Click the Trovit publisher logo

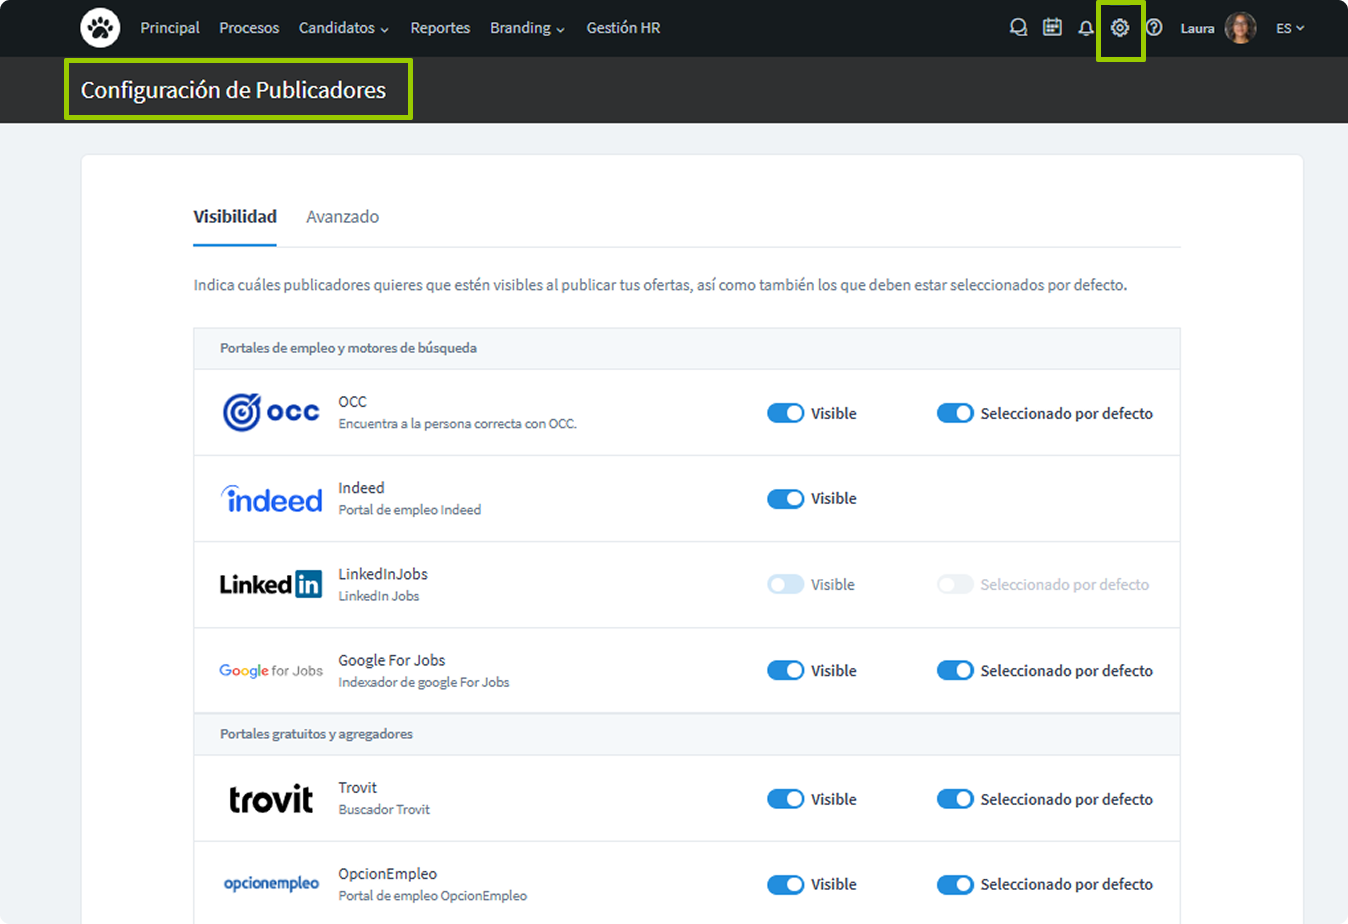[x=271, y=799]
